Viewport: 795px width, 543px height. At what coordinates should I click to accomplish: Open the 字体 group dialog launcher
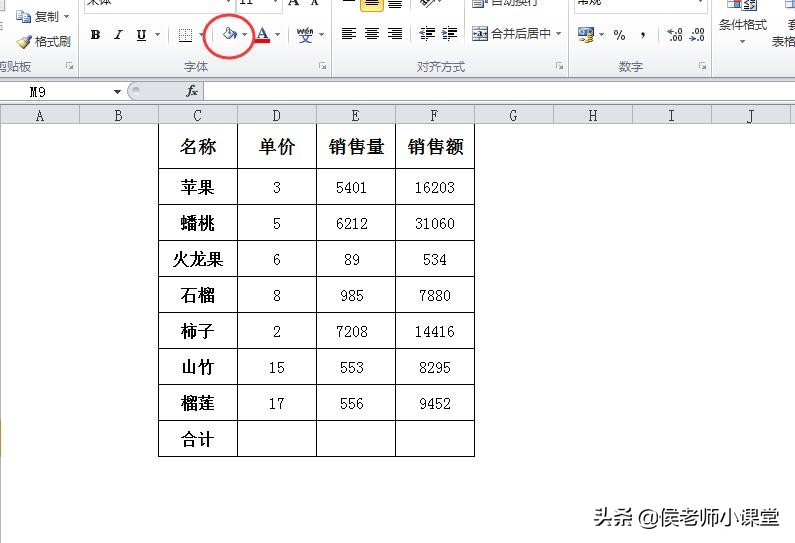click(x=322, y=66)
